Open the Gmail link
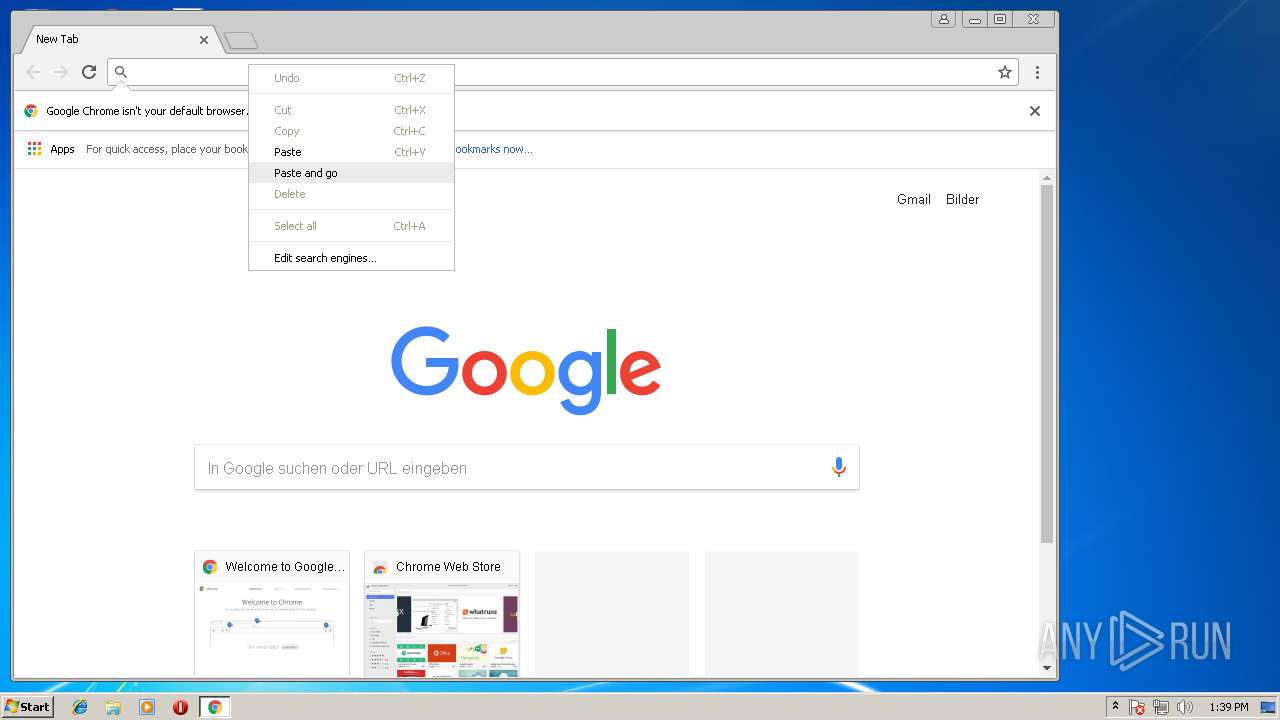Viewport: 1280px width, 720px height. [914, 199]
